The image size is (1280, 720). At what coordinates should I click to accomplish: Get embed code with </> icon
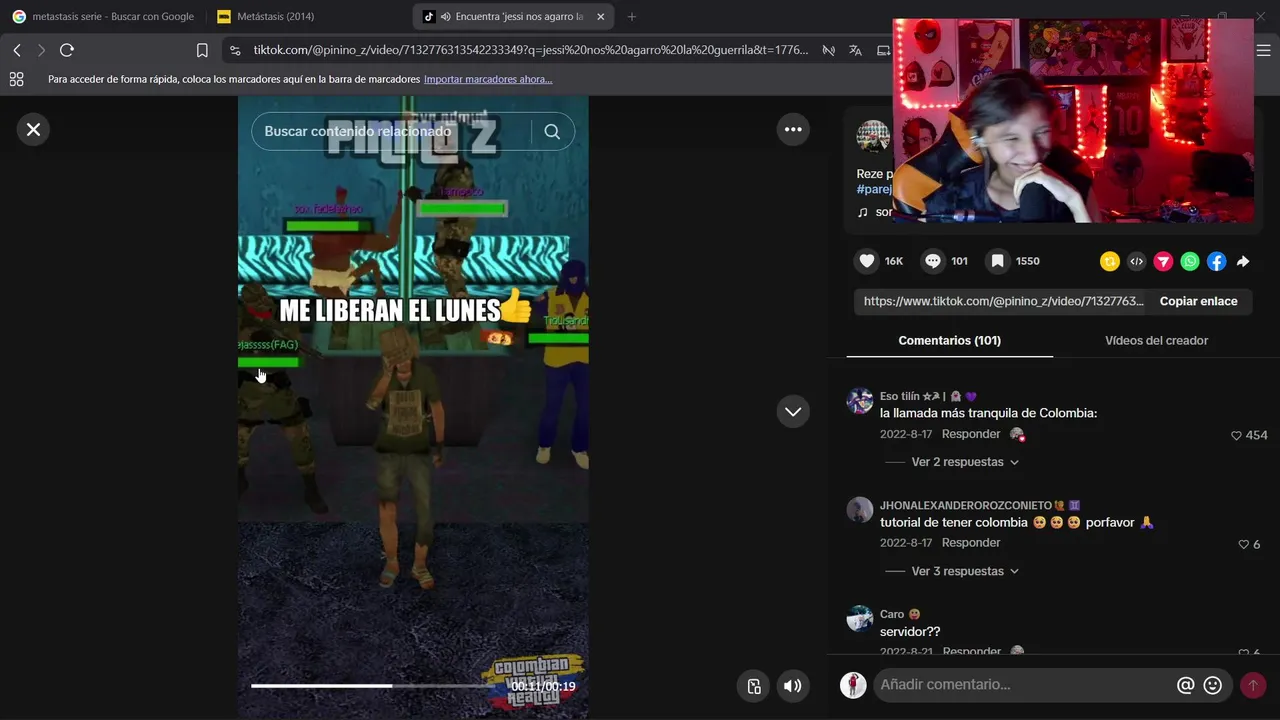1137,261
